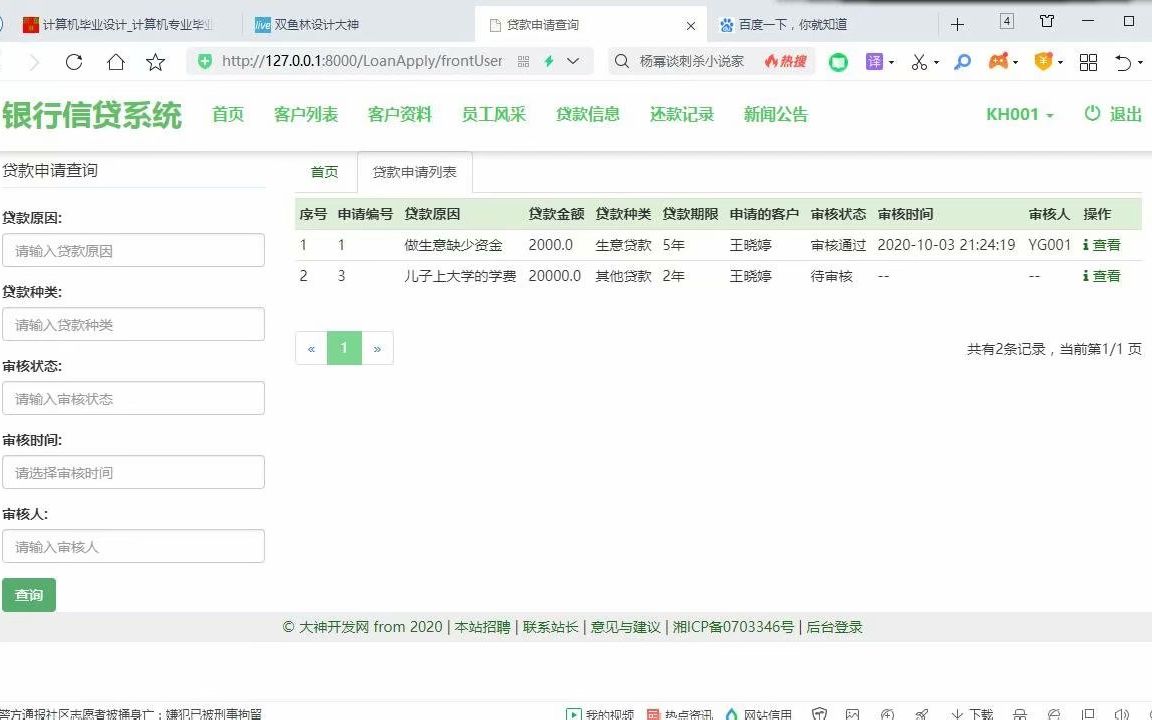Screen dimensions: 1152x720
Task: Open the 贷款种类 dropdown arrow next to translate icon
Action: tap(891, 61)
